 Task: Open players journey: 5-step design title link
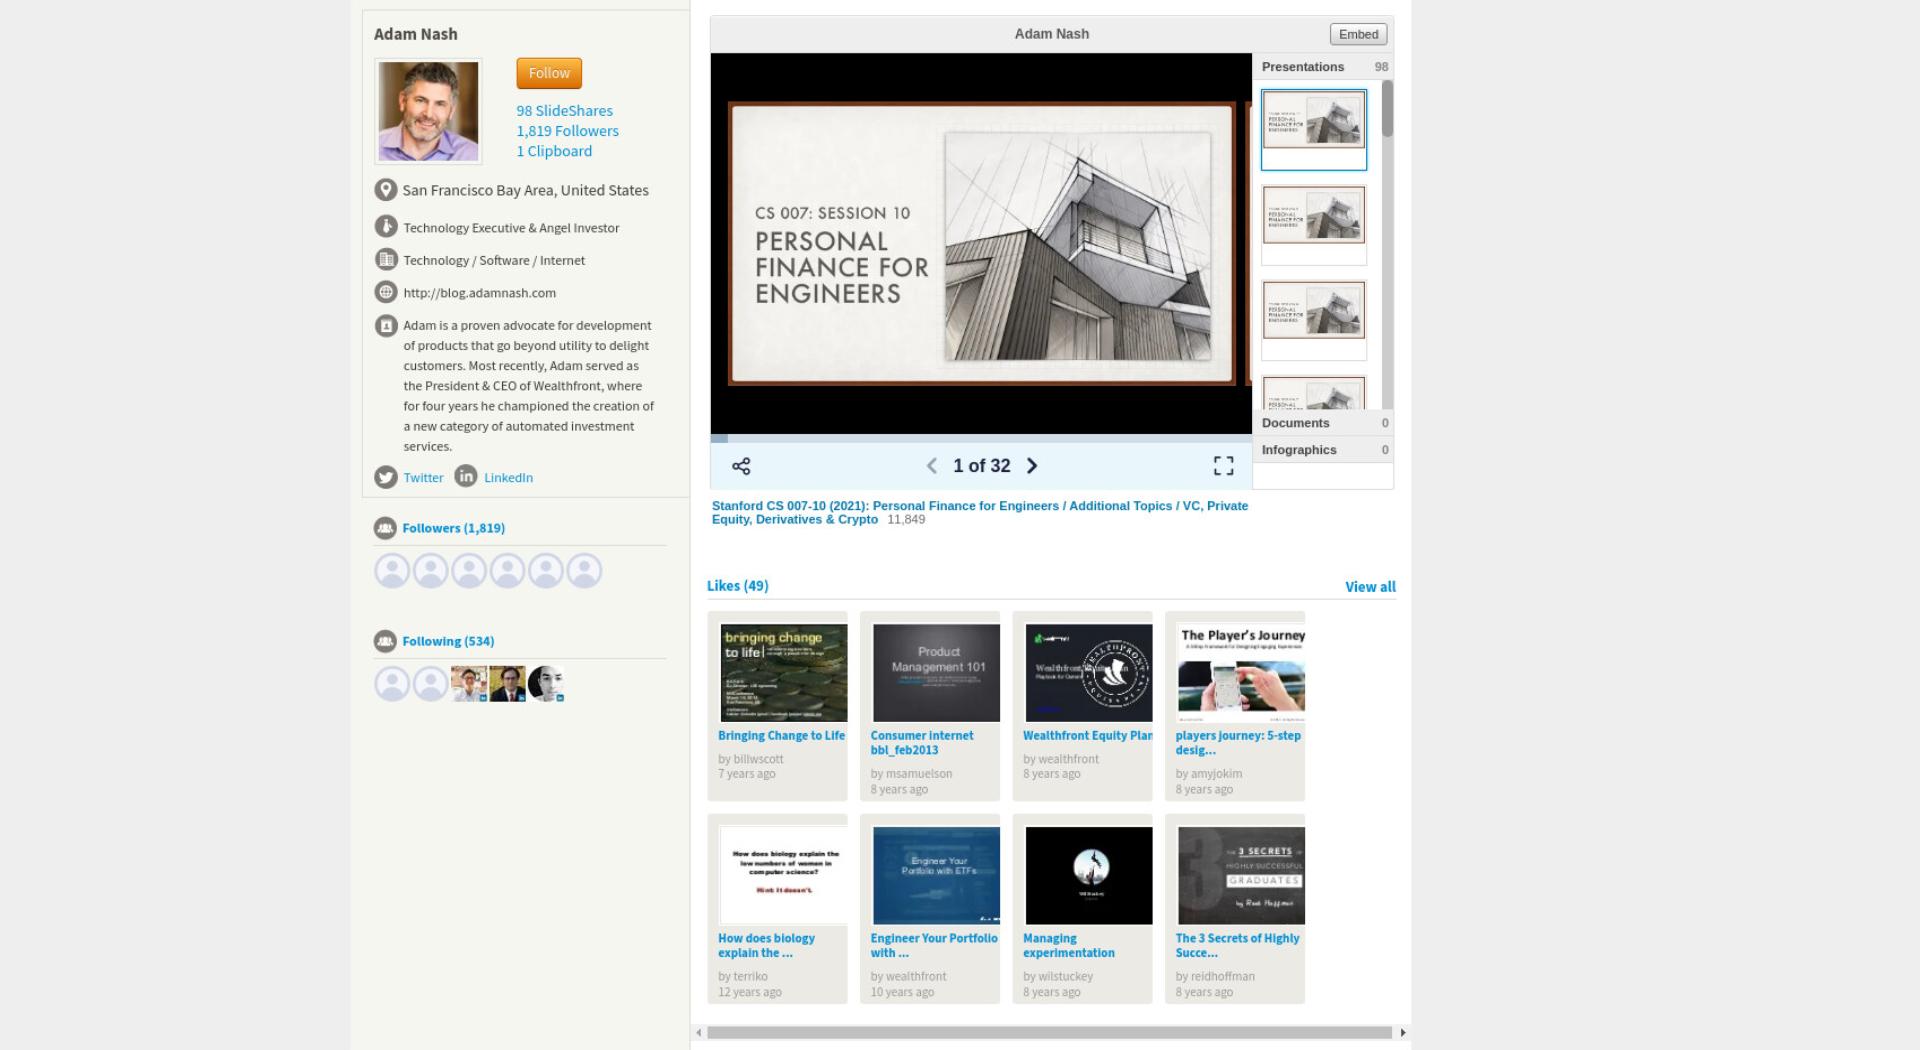[1238, 743]
